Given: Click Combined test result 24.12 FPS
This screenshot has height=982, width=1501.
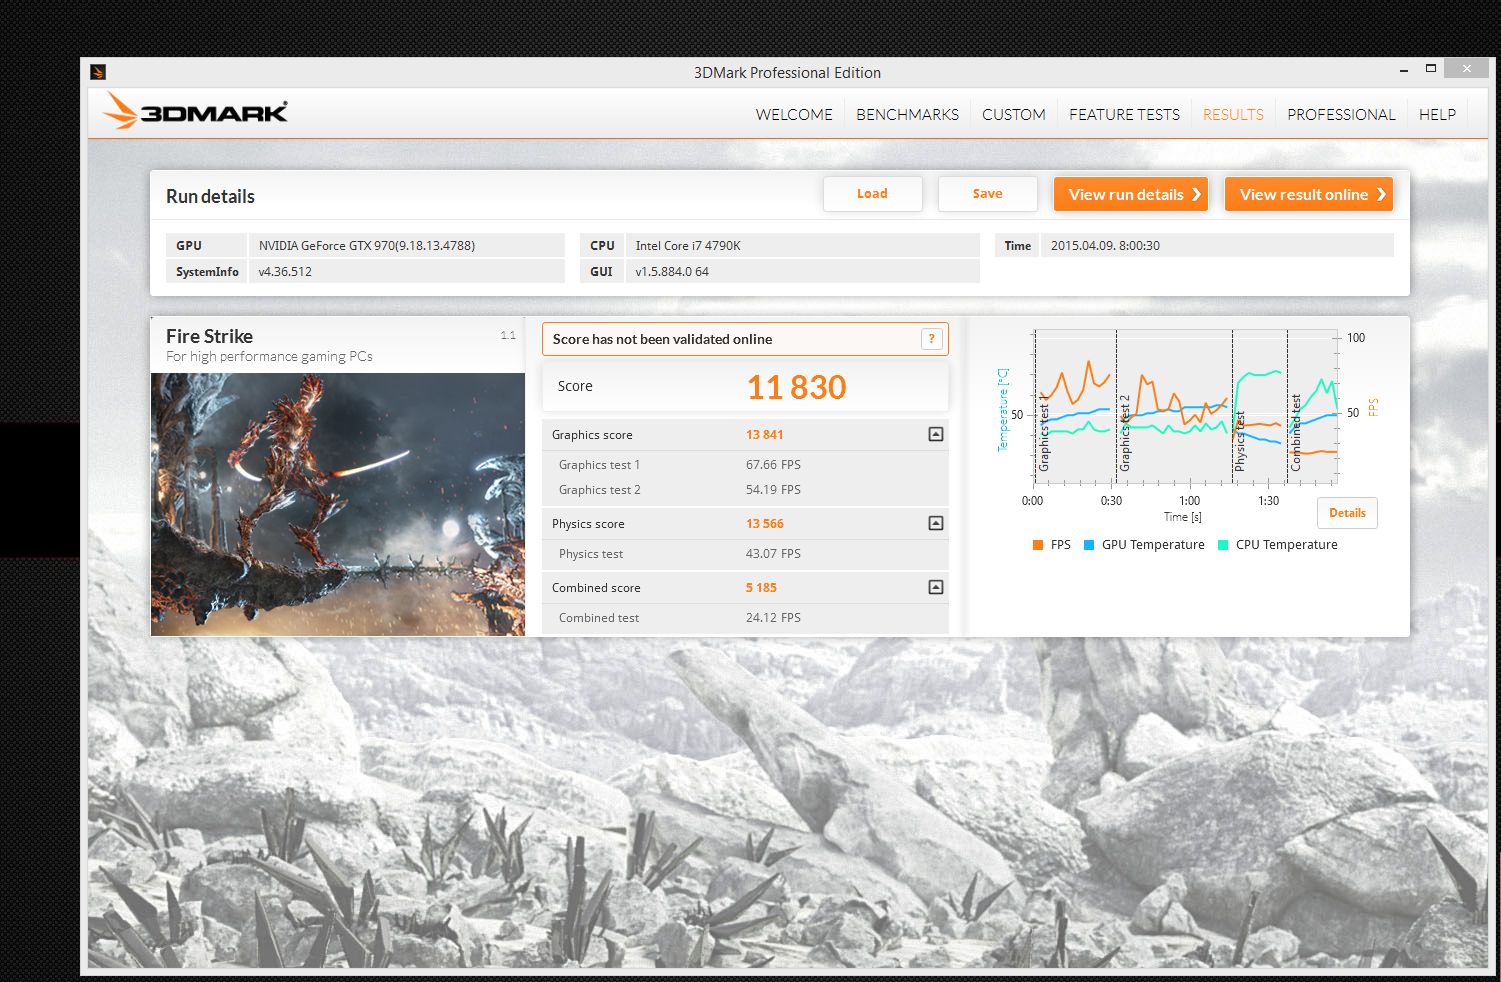Looking at the screenshot, I should tap(773, 618).
